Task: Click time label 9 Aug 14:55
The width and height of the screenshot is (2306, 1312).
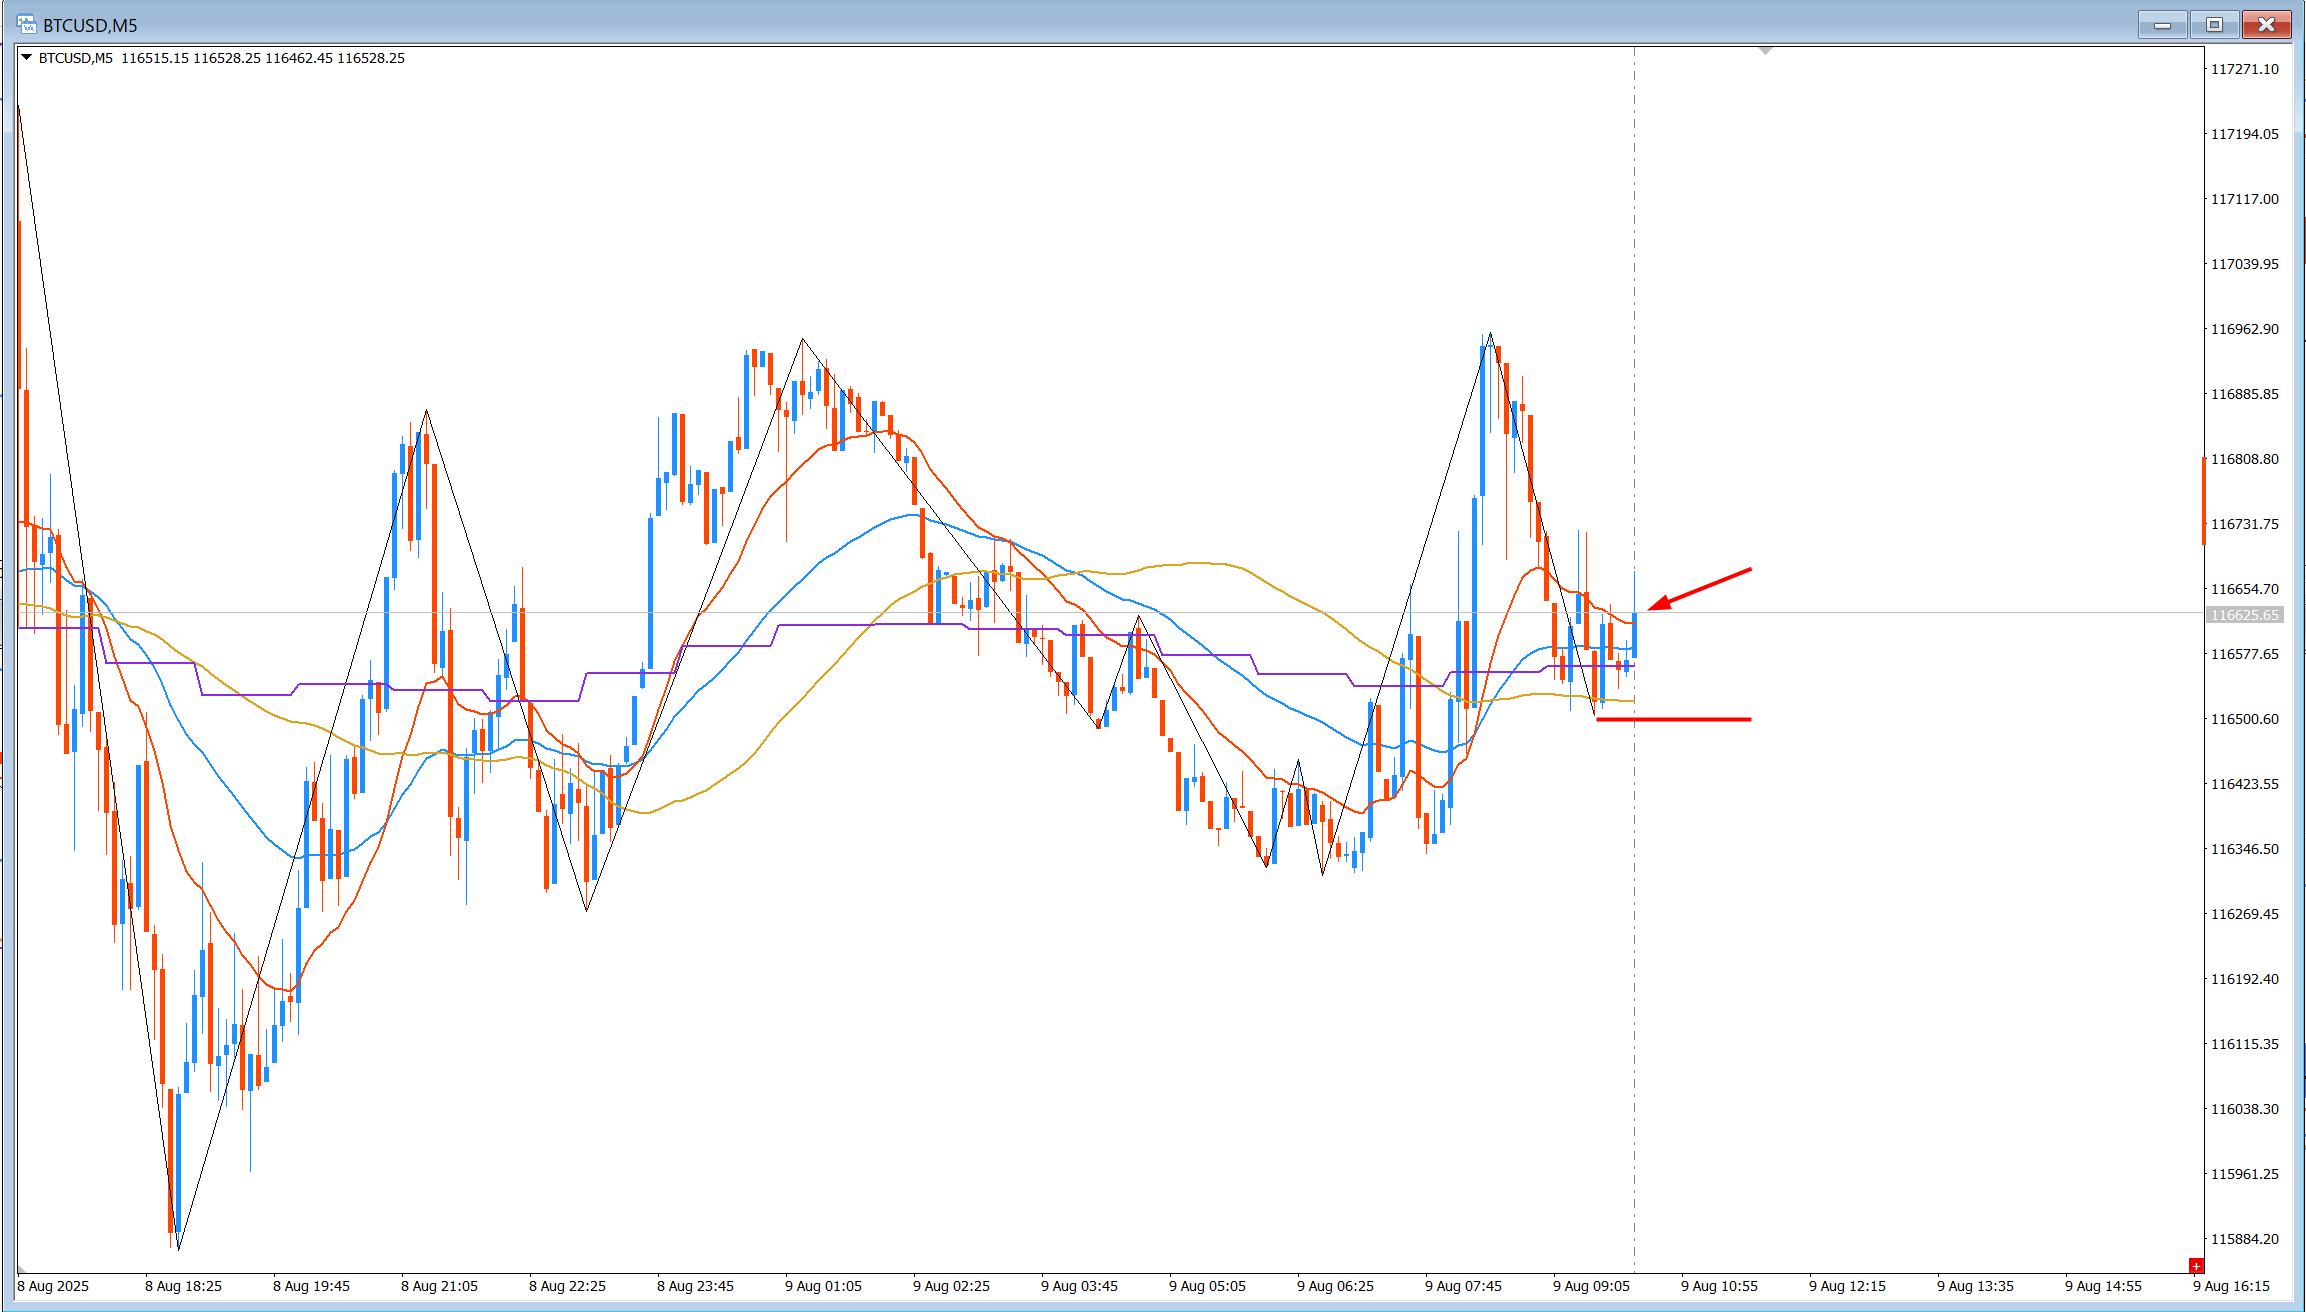Action: pyautogui.click(x=2103, y=1286)
